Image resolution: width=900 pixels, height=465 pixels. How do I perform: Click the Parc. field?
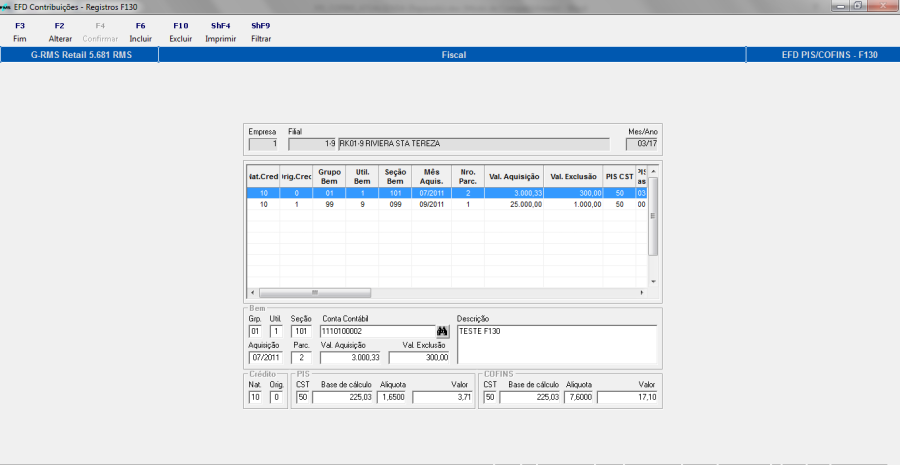(x=301, y=358)
